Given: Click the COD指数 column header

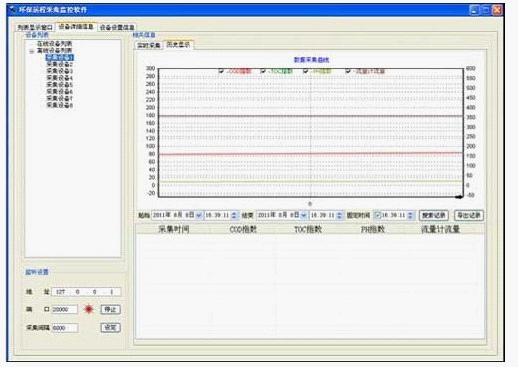Looking at the screenshot, I should click(243, 229).
